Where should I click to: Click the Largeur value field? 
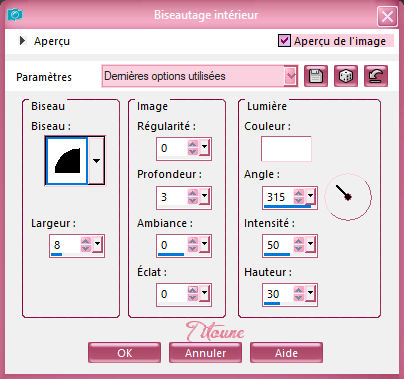[65, 245]
